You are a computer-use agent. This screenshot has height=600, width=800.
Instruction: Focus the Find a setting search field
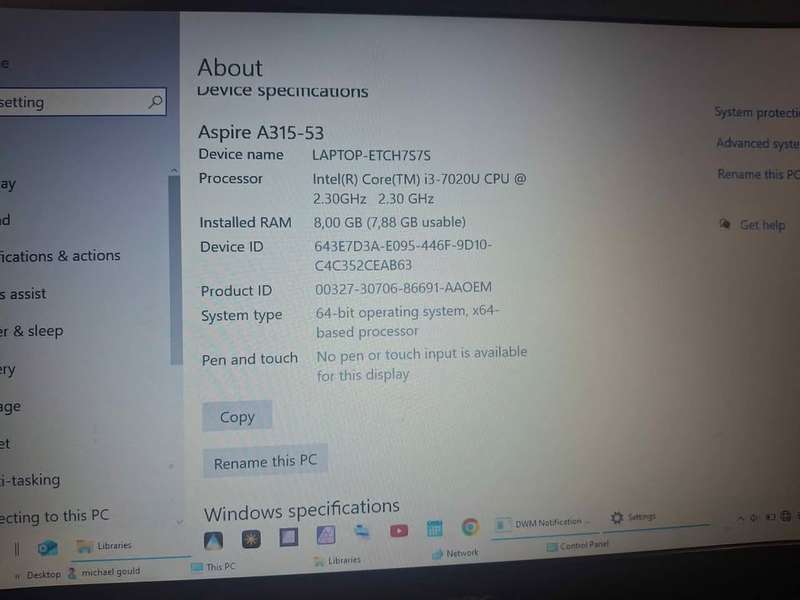pyautogui.click(x=82, y=102)
